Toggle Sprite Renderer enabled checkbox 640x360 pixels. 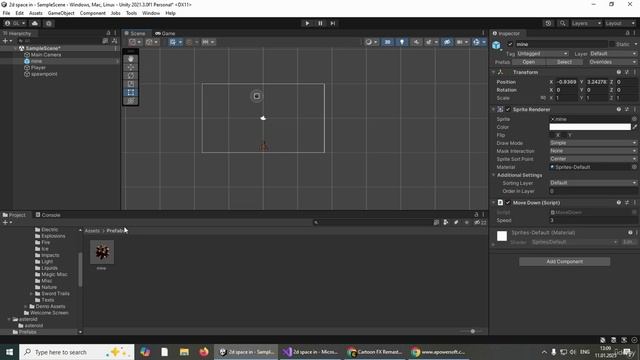coord(508,109)
